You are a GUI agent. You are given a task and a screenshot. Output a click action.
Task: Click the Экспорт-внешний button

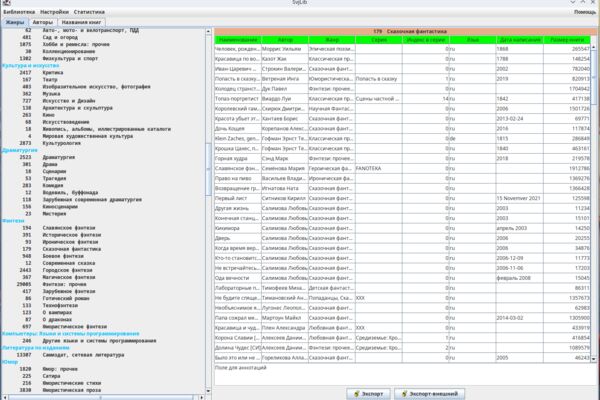[x=430, y=393]
